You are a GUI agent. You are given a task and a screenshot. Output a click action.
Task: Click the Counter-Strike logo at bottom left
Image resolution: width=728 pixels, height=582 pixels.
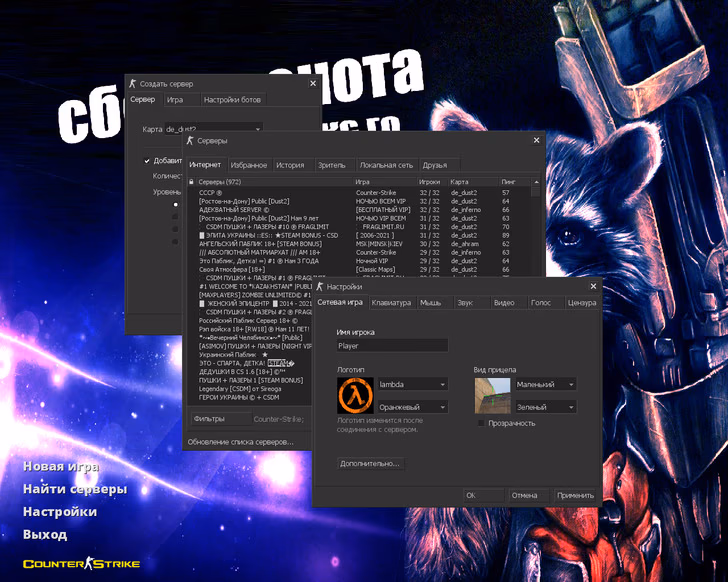point(81,564)
